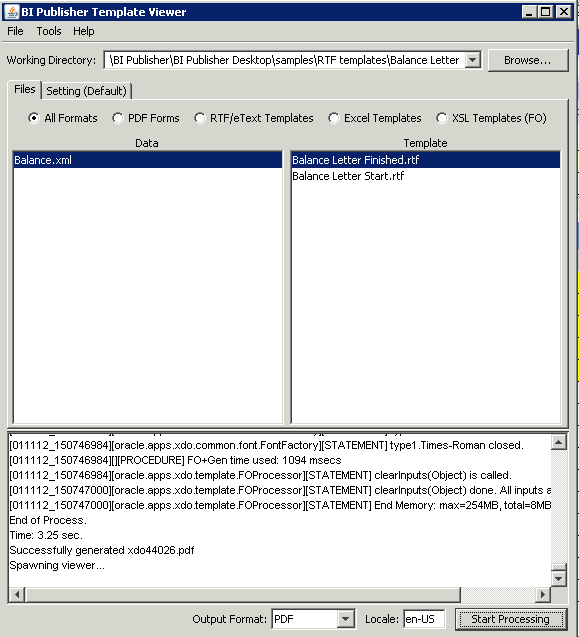Maximize the Template Viewer window
Viewport: 579px width, 637px height.
pos(545,12)
